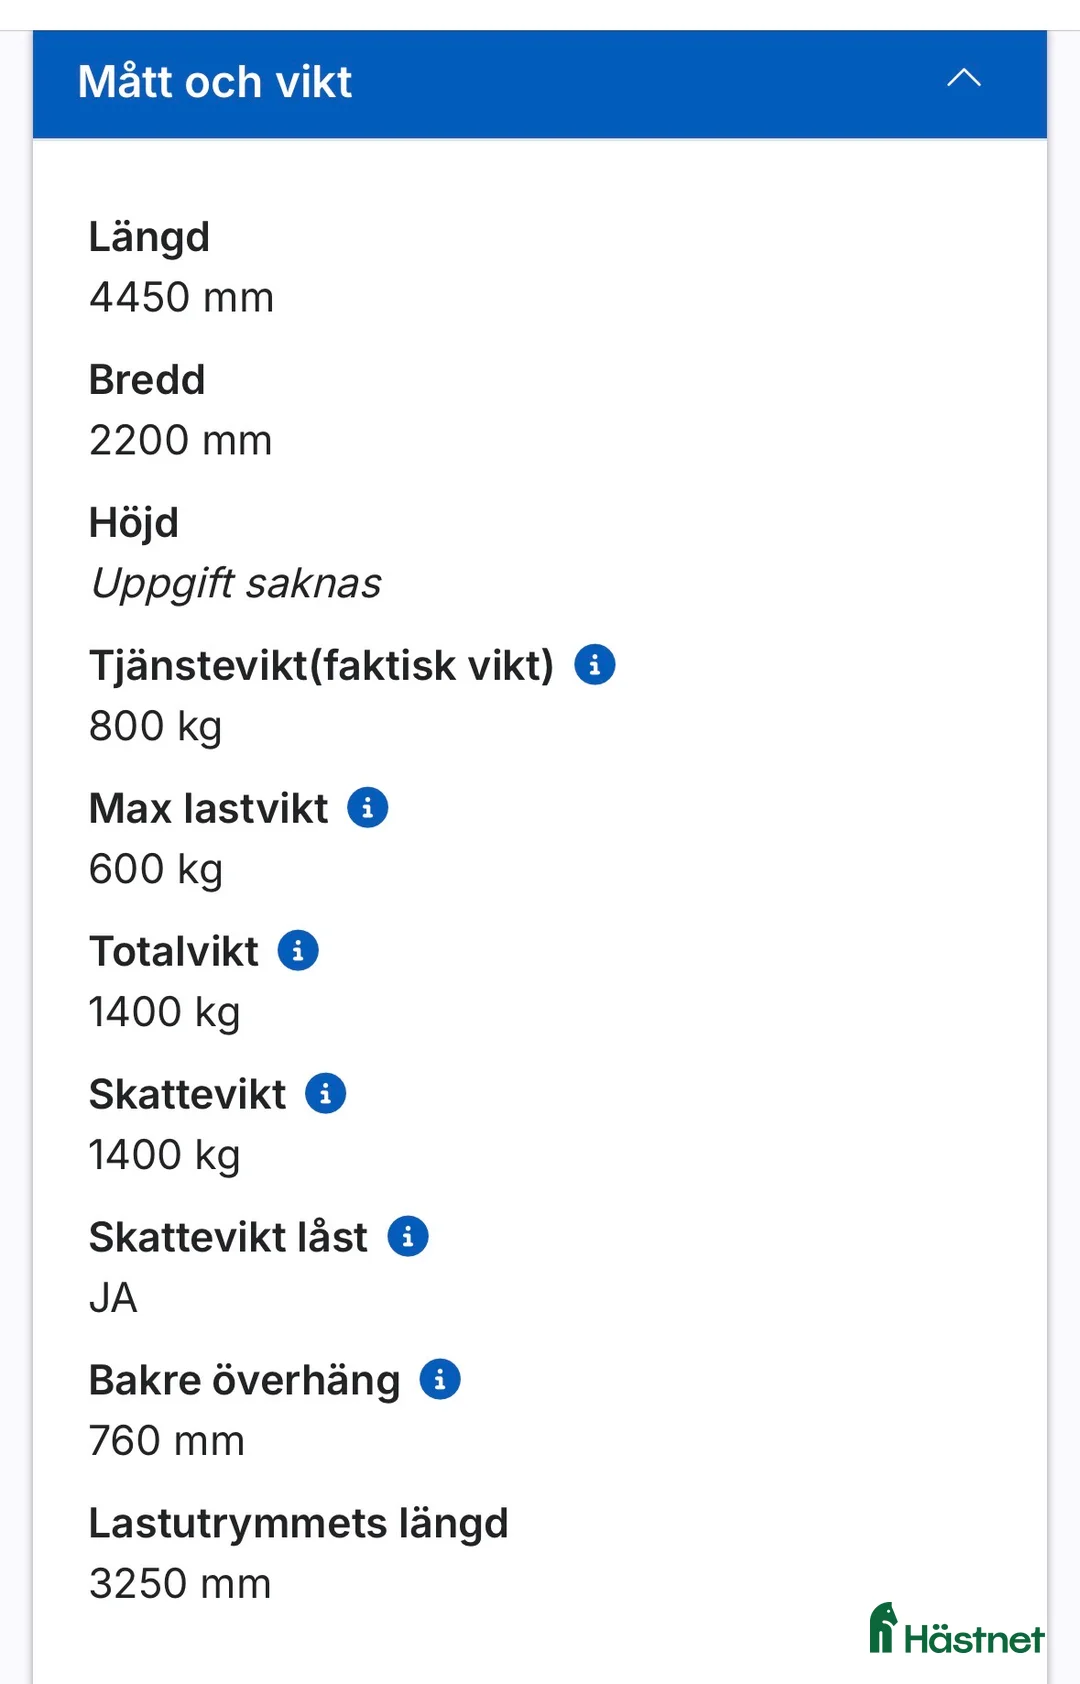Select the Uppgift saknas text under Höjd
The height and width of the screenshot is (1684, 1080).
[x=235, y=583]
